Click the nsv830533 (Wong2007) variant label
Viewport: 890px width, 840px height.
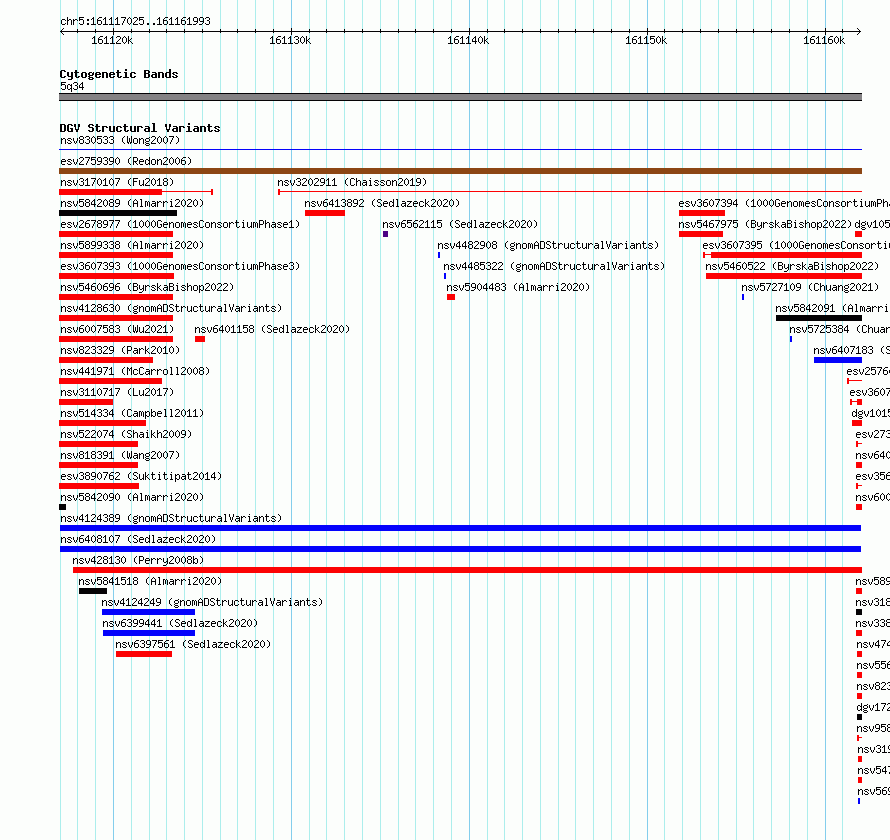pyautogui.click(x=120, y=140)
